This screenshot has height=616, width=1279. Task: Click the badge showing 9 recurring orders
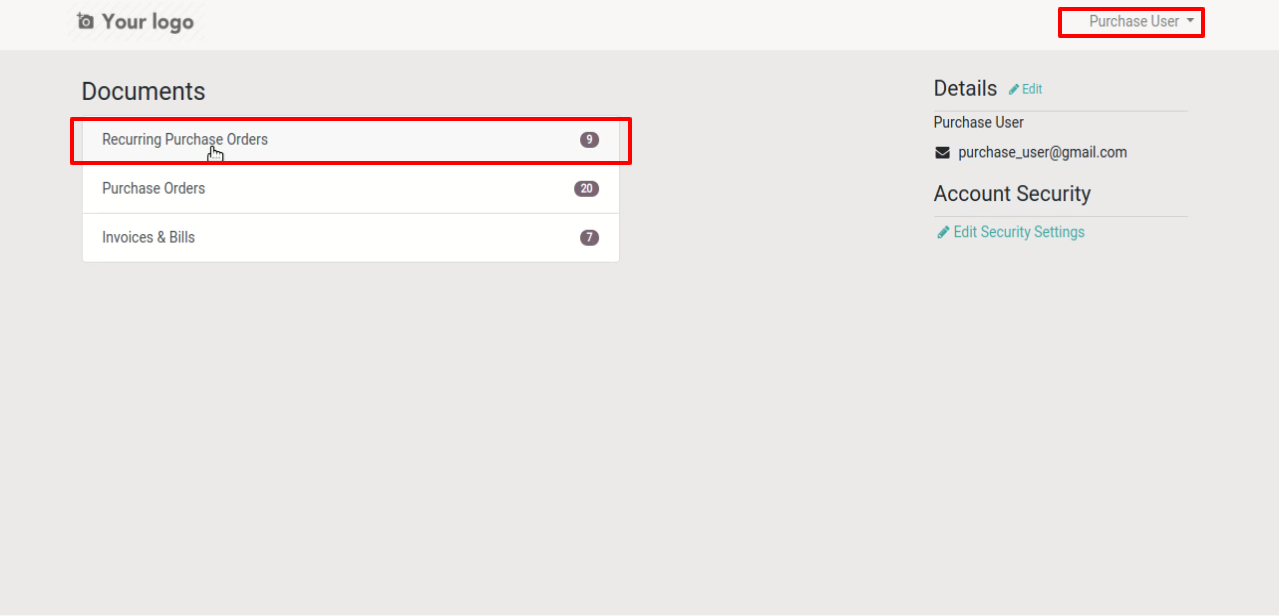click(x=589, y=140)
